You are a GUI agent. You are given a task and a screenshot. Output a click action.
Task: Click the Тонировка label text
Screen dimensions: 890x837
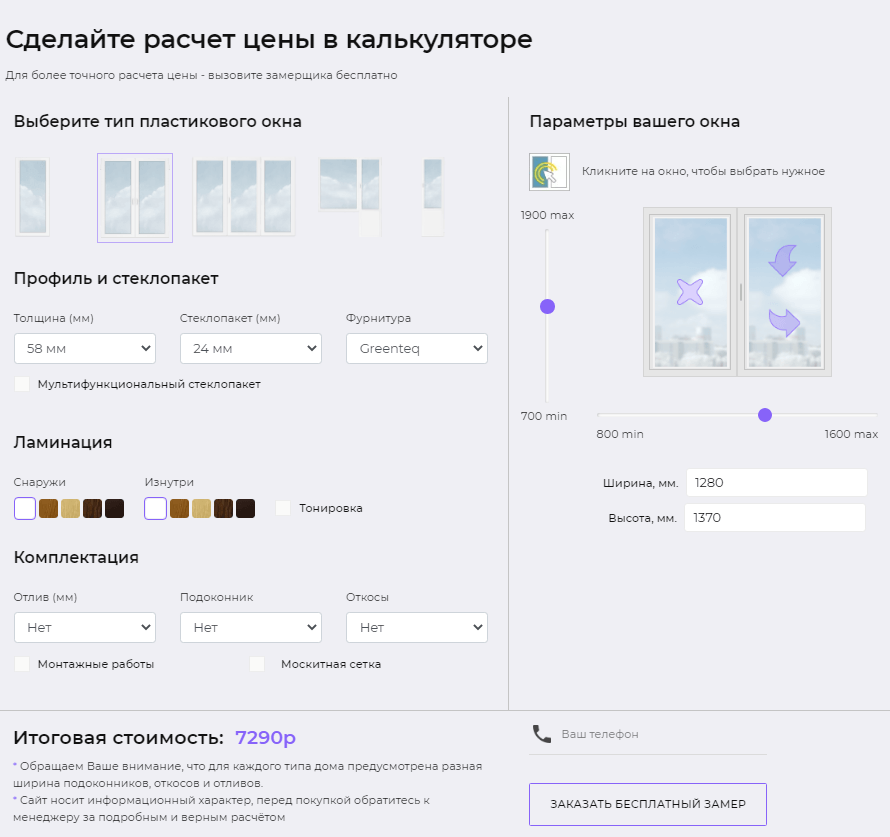click(x=330, y=508)
